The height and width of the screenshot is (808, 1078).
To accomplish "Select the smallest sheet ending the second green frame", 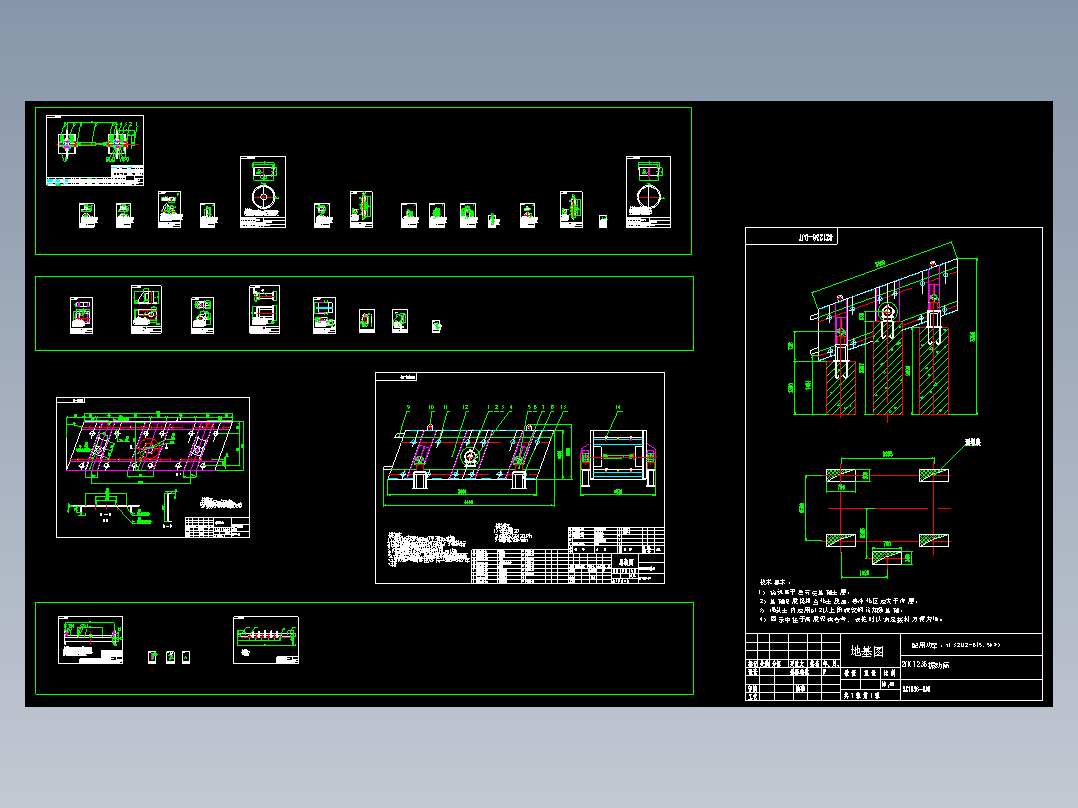I will click(437, 326).
